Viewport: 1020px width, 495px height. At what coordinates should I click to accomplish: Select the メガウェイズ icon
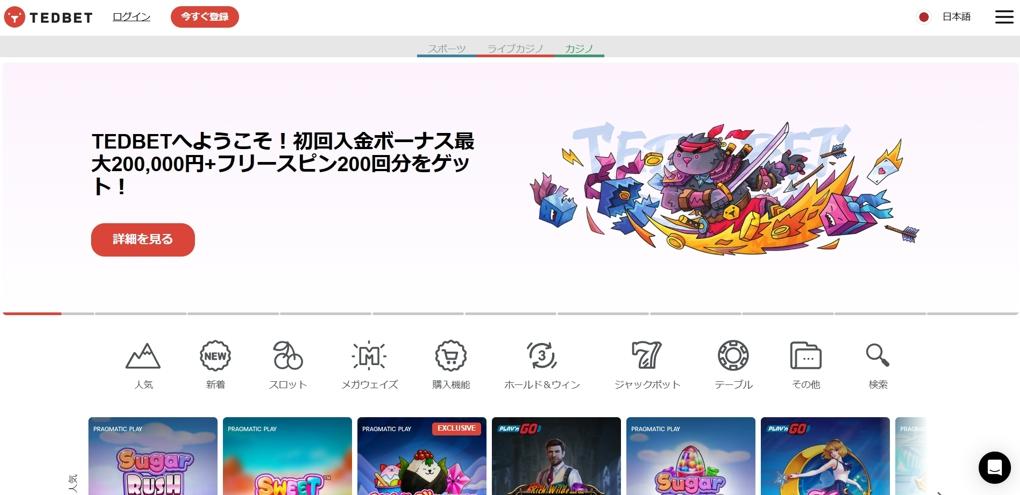[369, 356]
